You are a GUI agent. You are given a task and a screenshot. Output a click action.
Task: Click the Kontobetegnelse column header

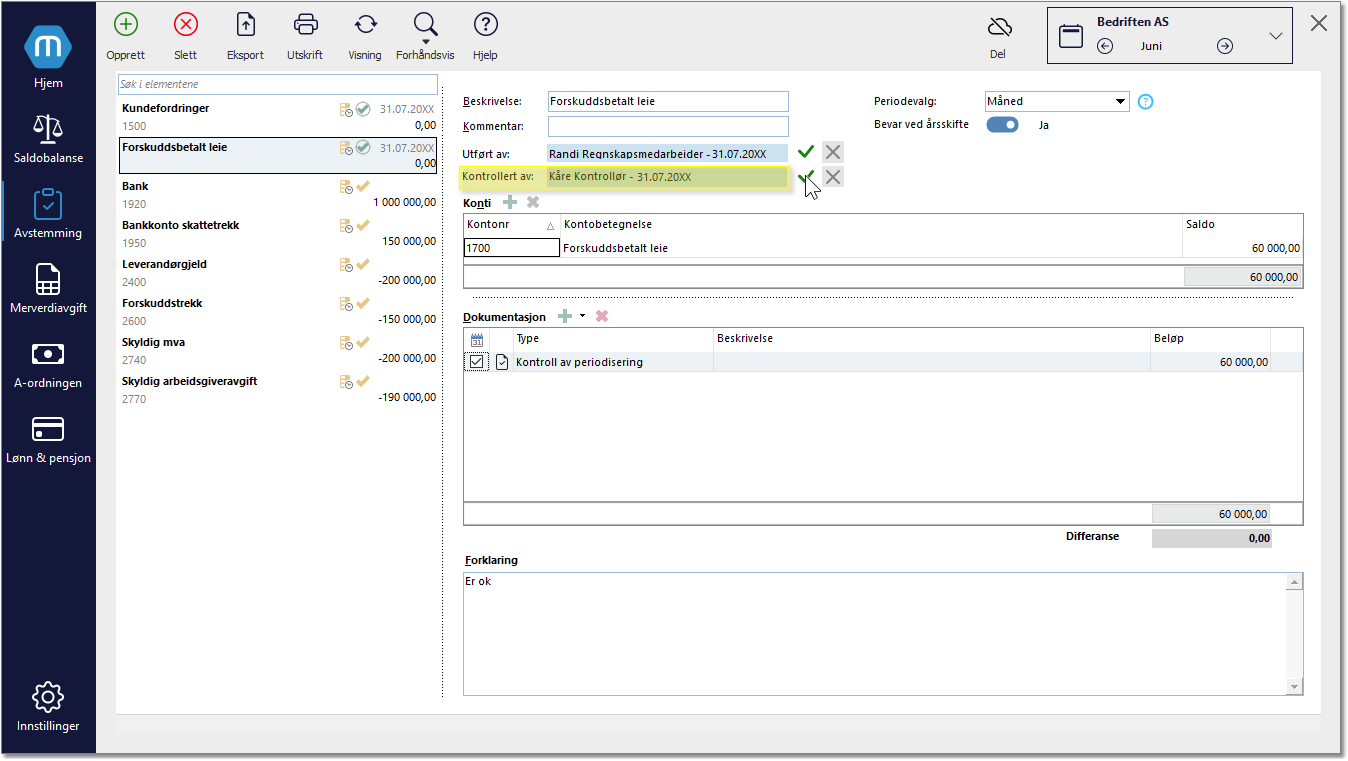[x=871, y=225]
